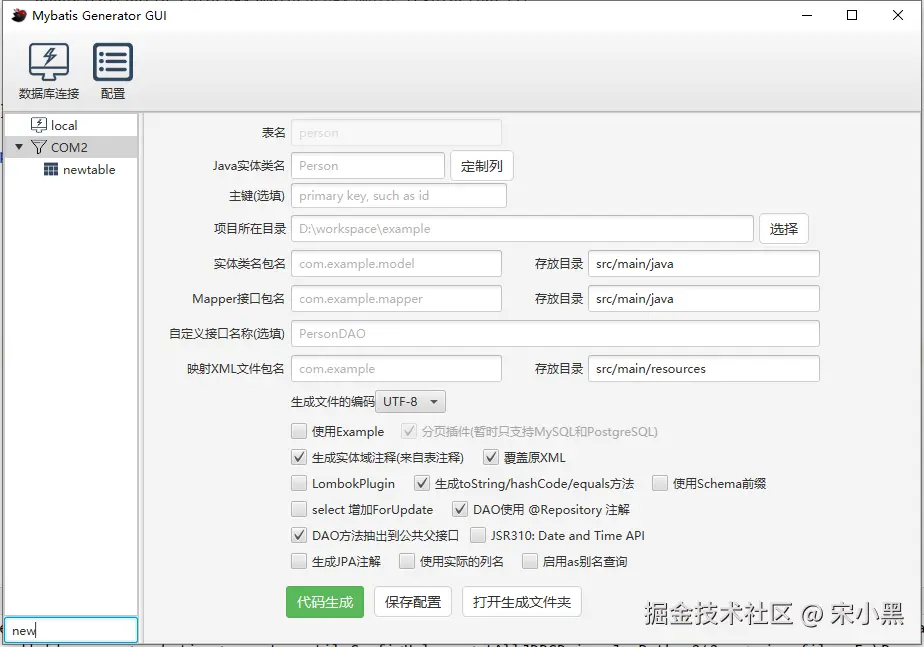Click the table filter box containing 'new'
This screenshot has width=924, height=647.
[71, 630]
